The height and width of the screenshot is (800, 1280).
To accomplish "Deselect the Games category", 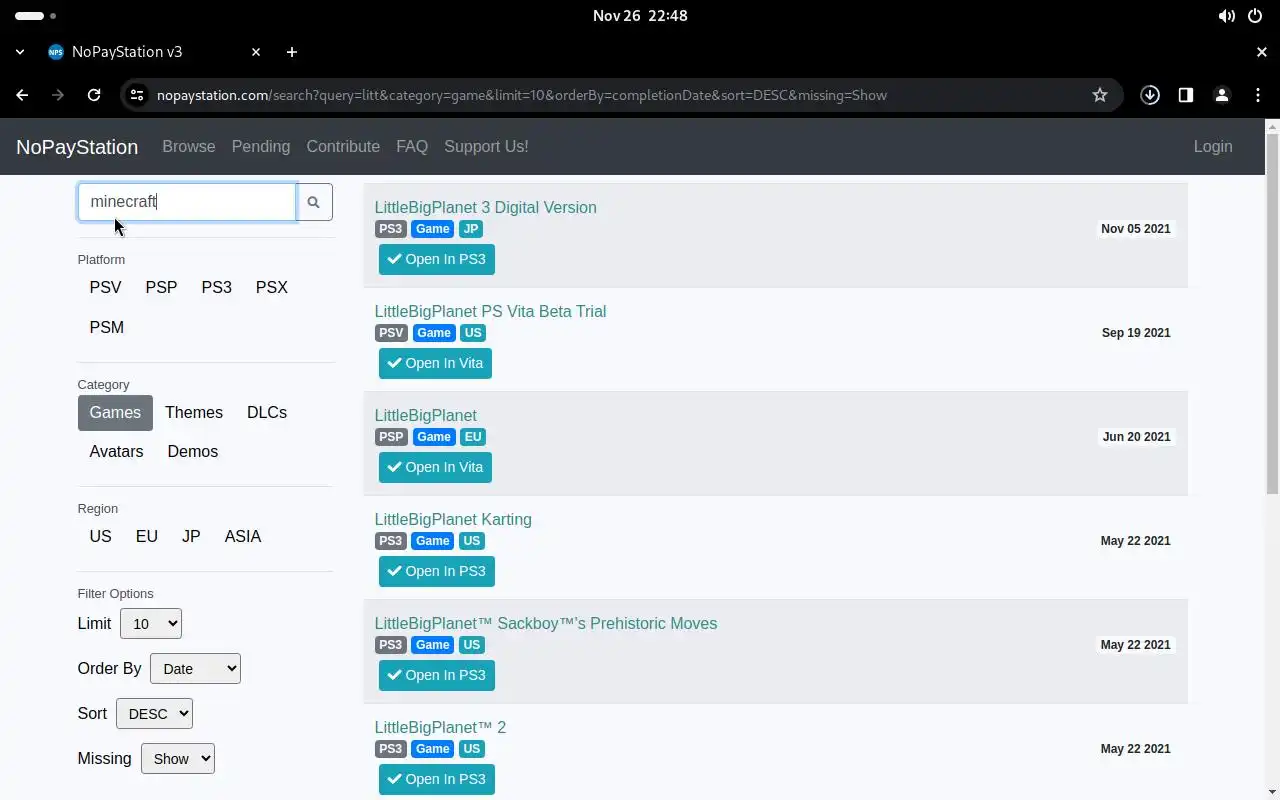I will click(x=115, y=413).
